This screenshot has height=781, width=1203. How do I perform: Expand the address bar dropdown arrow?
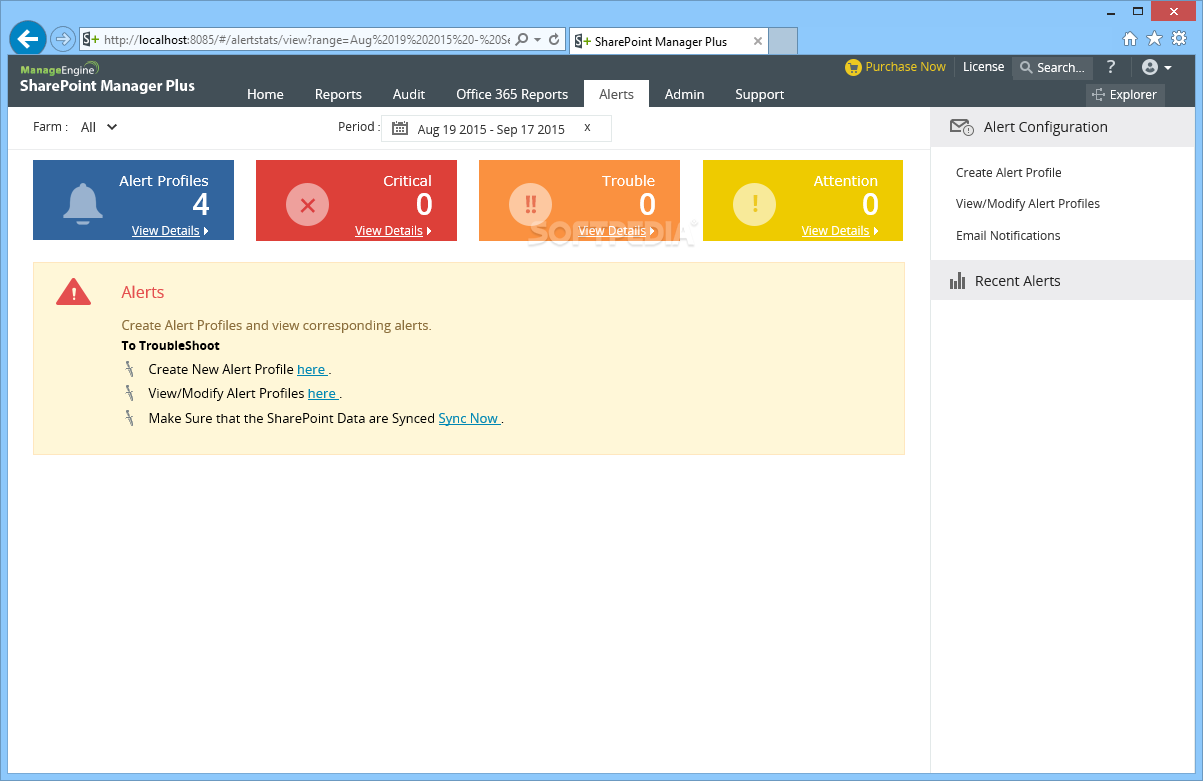(538, 40)
